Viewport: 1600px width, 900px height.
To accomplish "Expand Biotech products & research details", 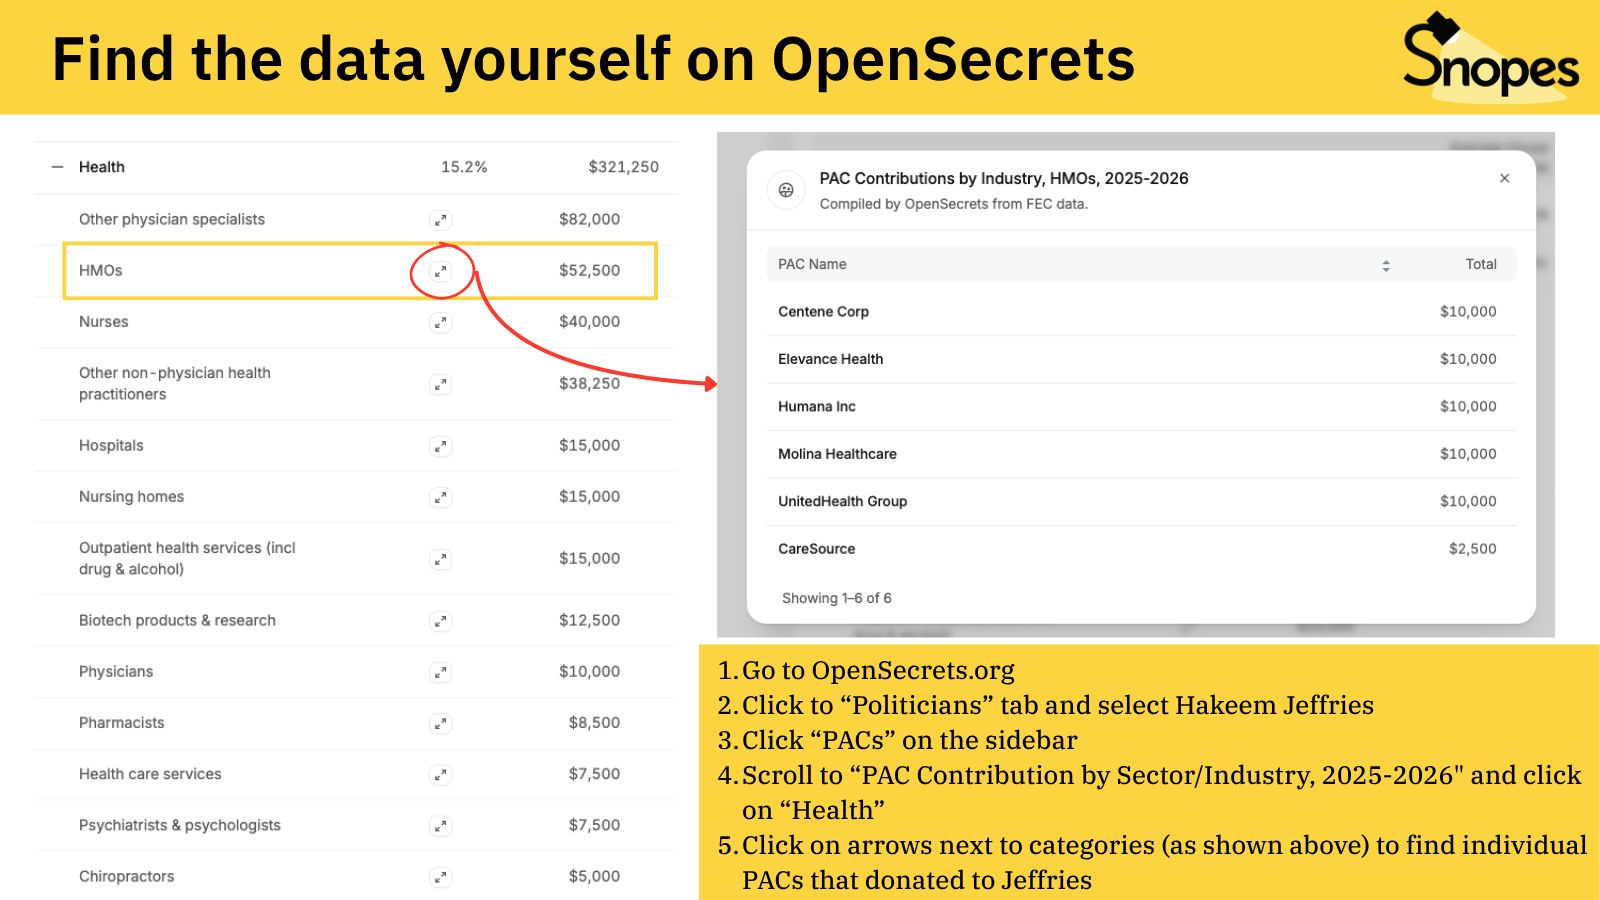I will pos(440,621).
